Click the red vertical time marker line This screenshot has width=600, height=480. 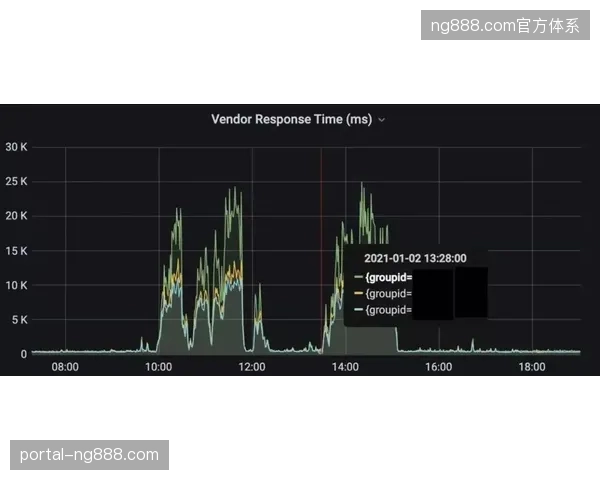[x=321, y=251]
